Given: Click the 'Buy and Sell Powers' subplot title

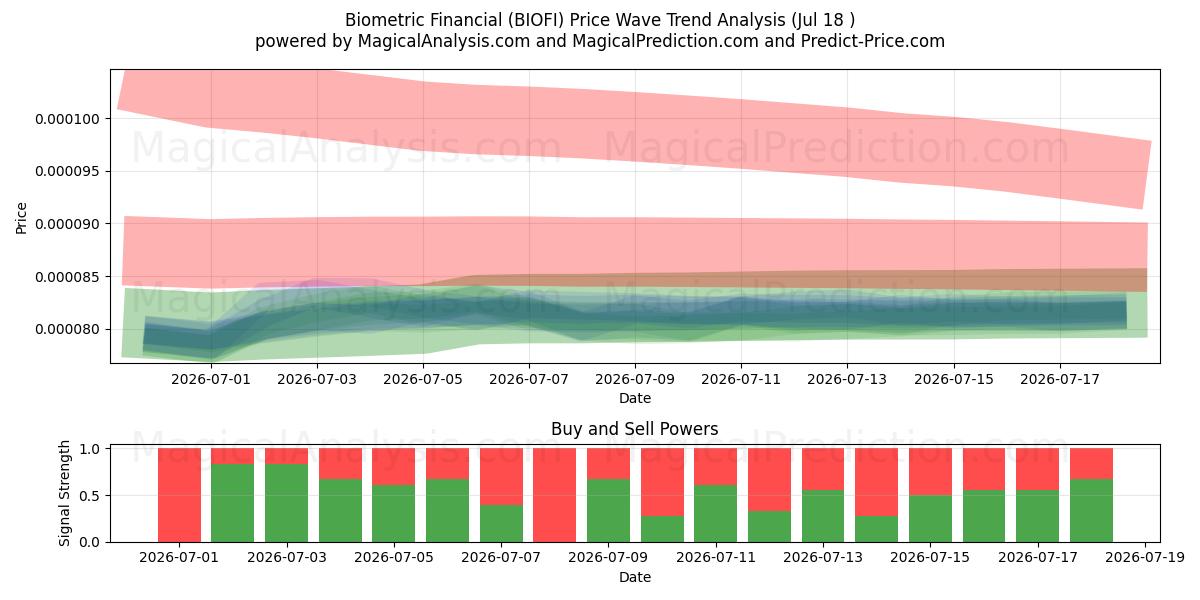Looking at the screenshot, I should pyautogui.click(x=634, y=429).
